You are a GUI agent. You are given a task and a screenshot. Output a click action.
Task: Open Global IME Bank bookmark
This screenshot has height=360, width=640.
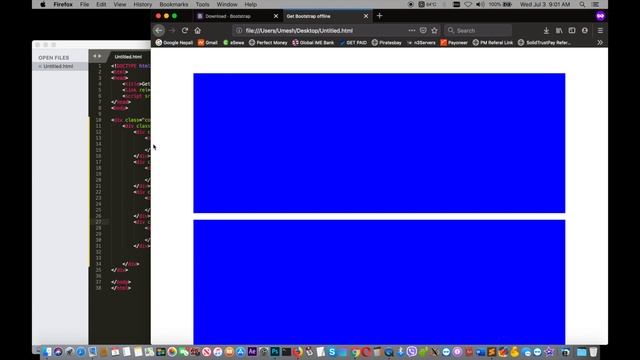coord(313,42)
